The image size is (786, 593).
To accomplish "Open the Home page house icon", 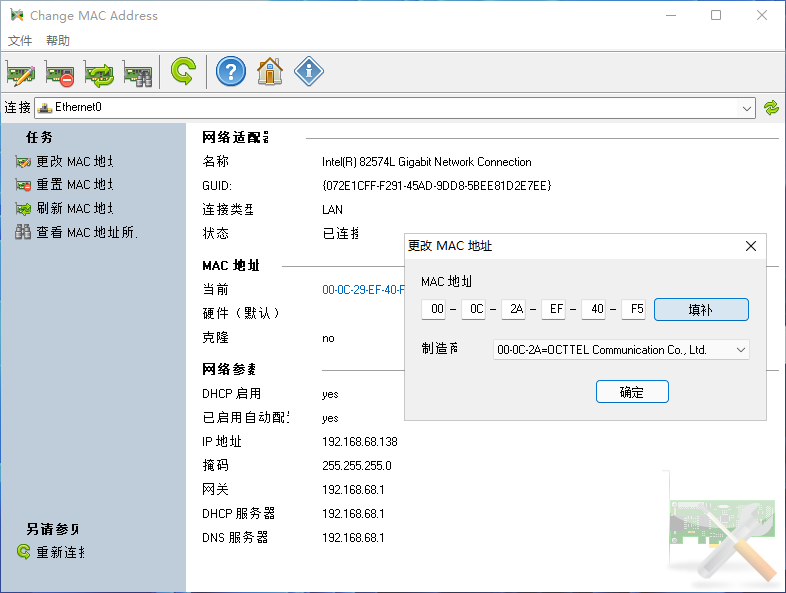I will click(270, 71).
